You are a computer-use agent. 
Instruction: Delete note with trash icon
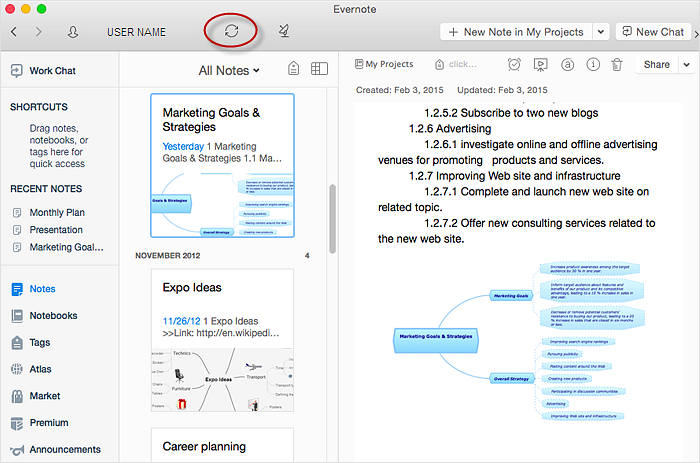point(617,65)
